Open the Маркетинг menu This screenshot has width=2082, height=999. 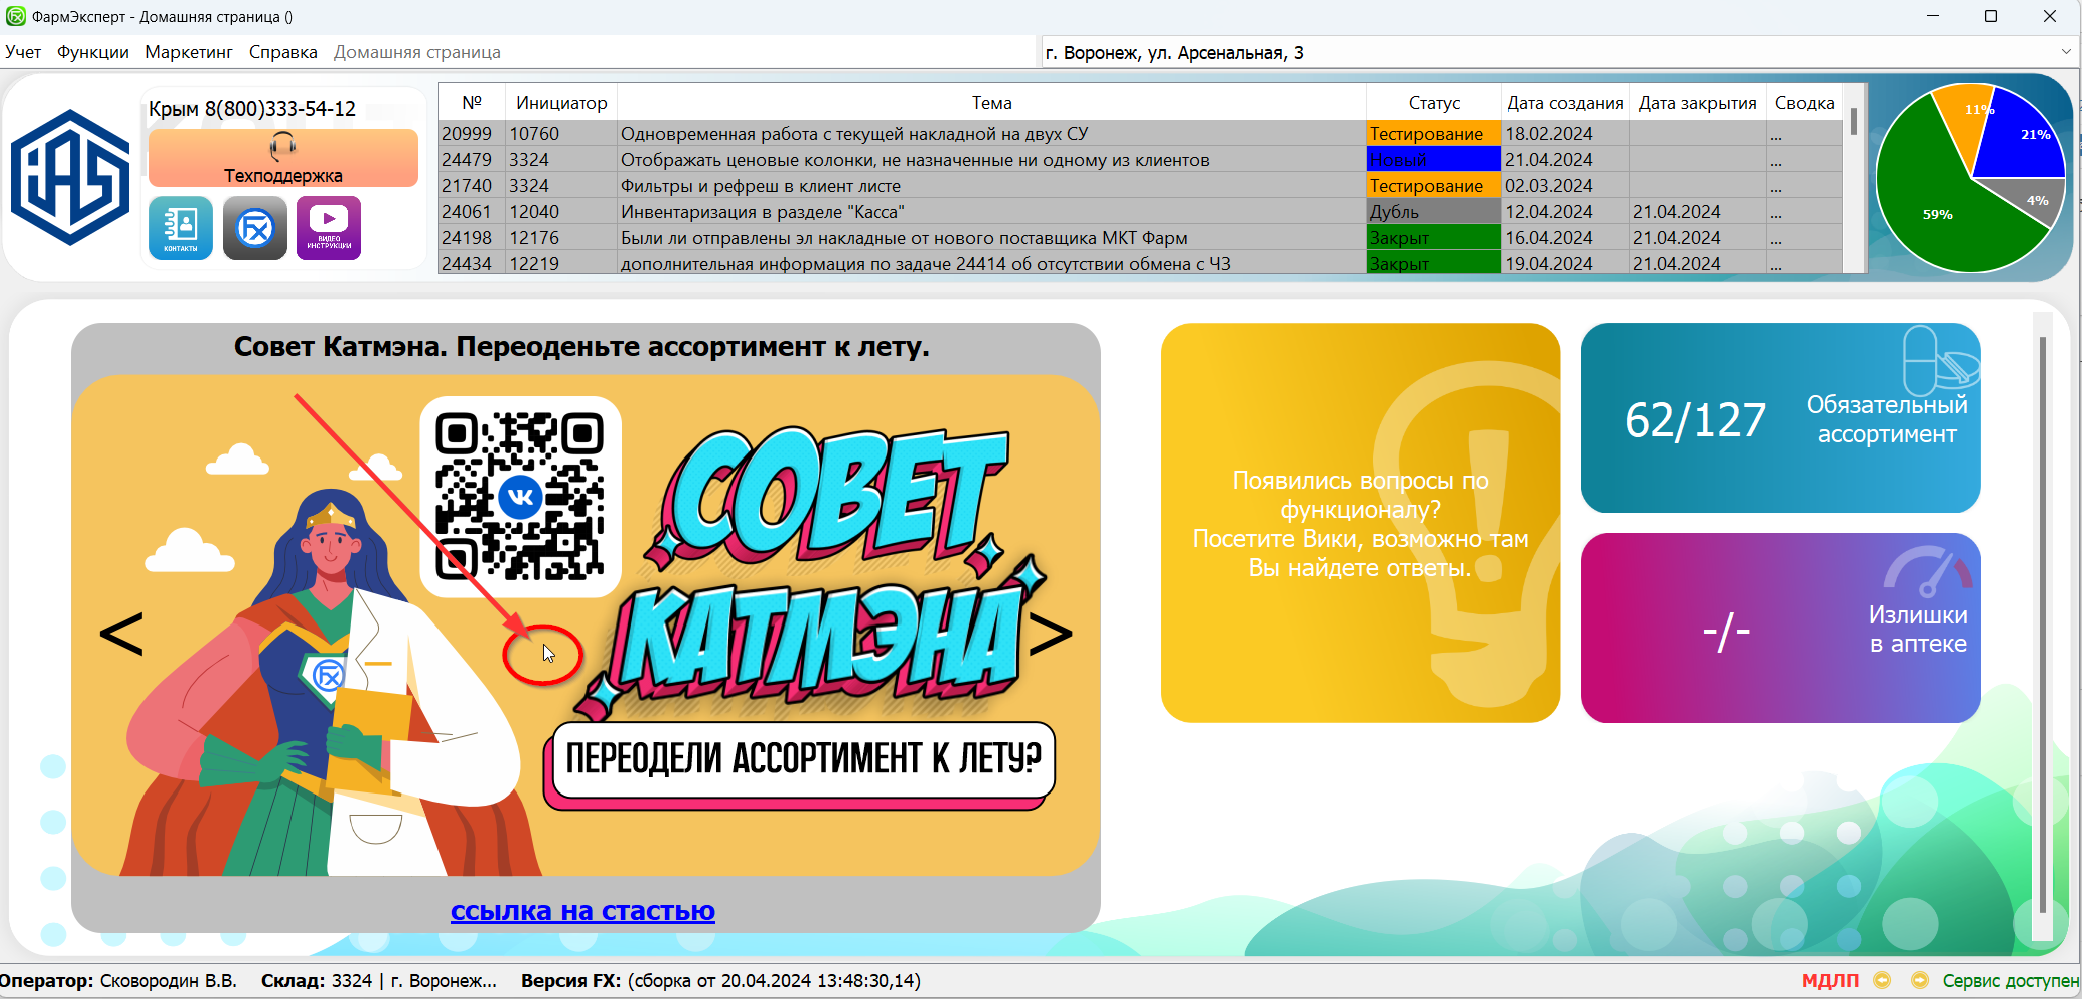189,52
